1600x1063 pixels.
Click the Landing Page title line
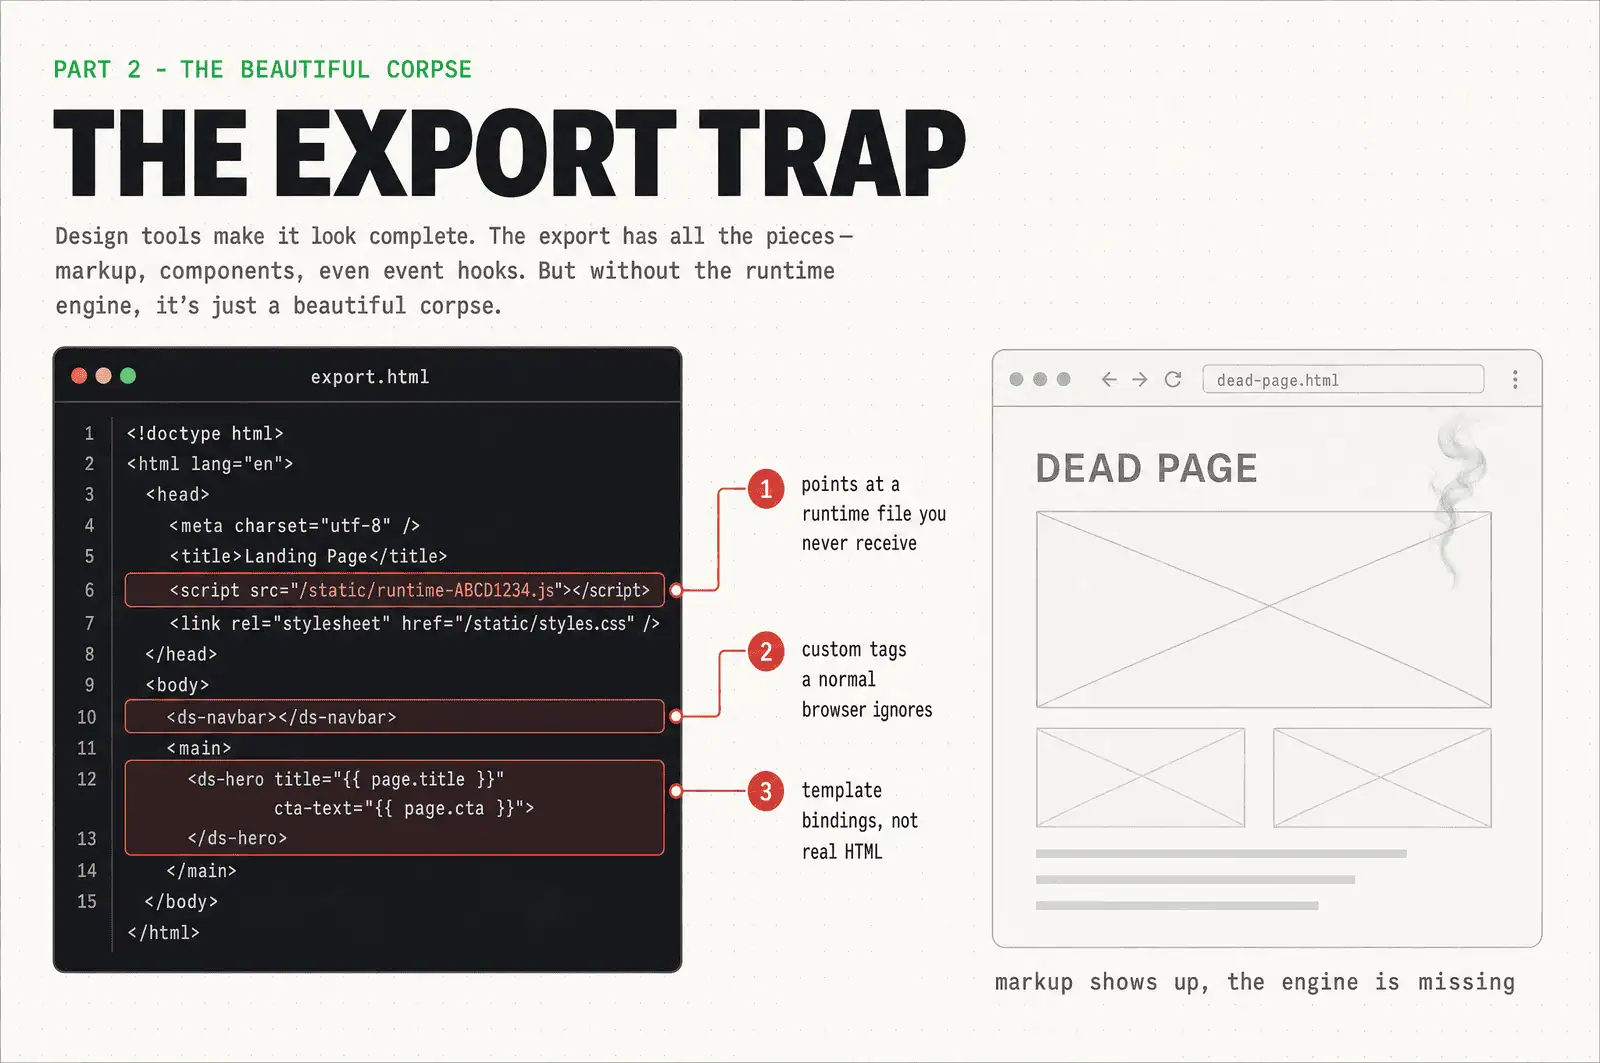pos(308,556)
